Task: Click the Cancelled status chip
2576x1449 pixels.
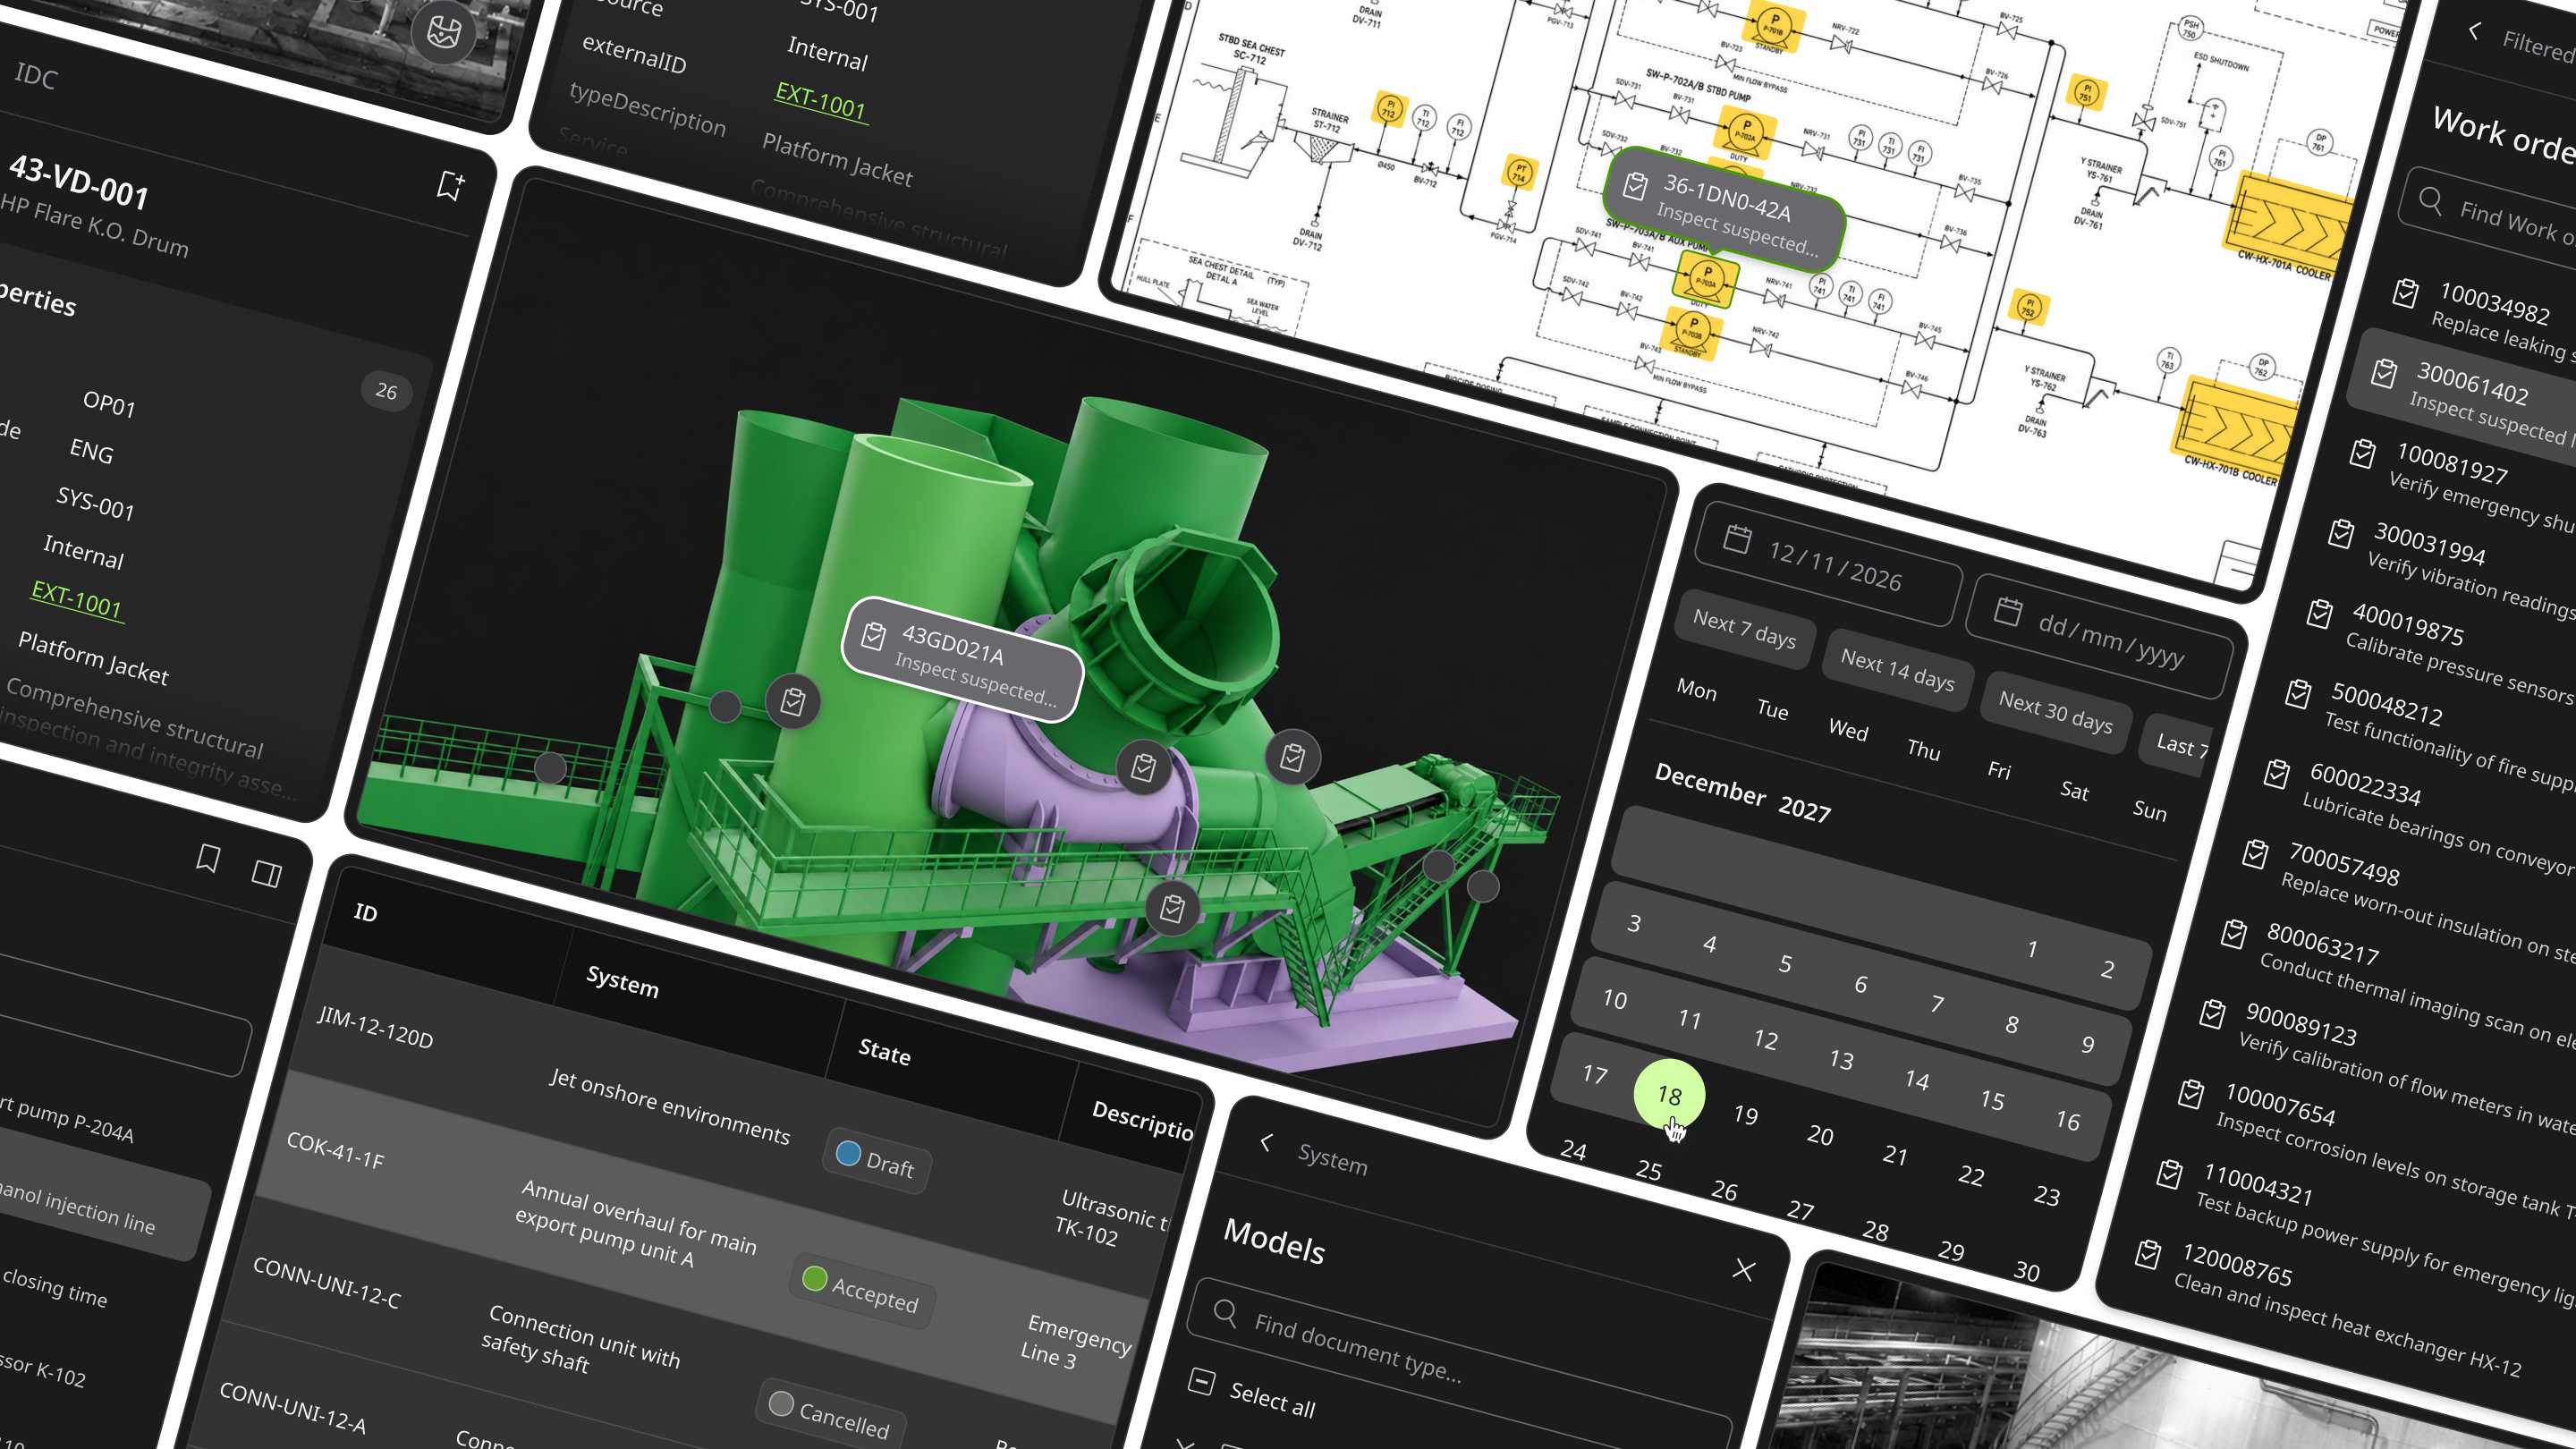Action: point(830,1413)
